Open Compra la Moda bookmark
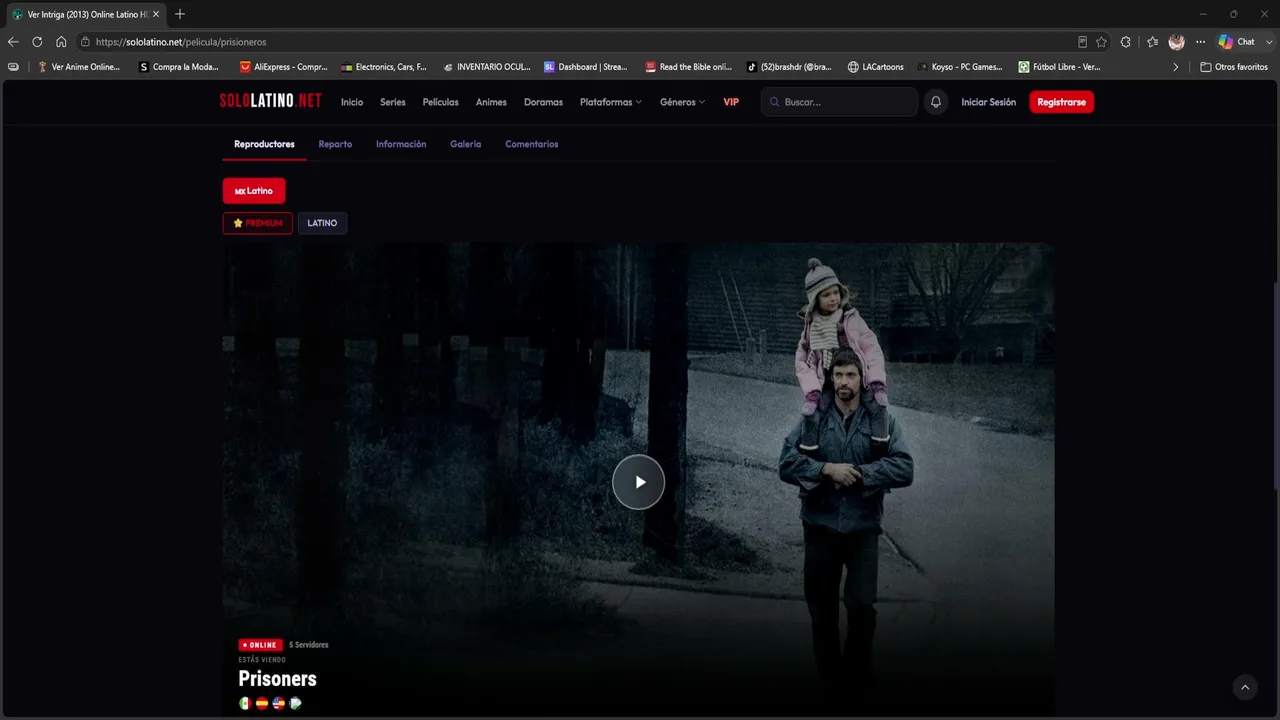 [x=179, y=67]
